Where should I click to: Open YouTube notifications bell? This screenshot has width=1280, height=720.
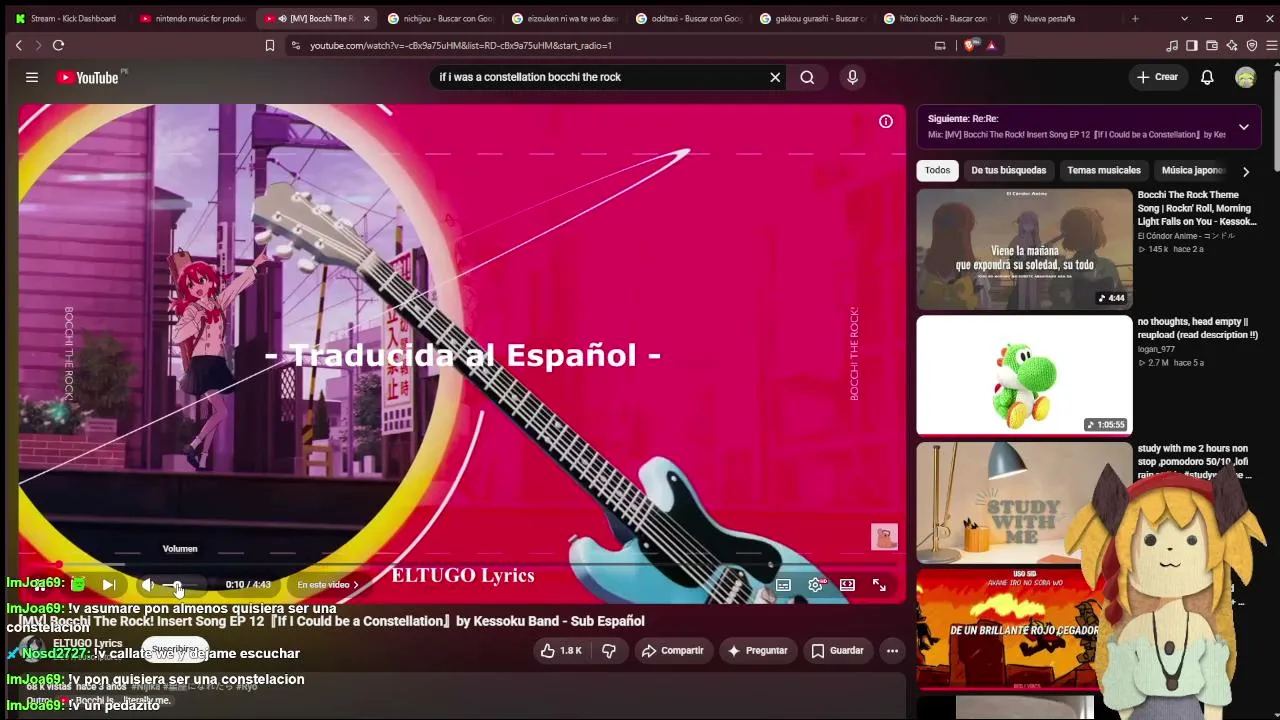pyautogui.click(x=1207, y=77)
